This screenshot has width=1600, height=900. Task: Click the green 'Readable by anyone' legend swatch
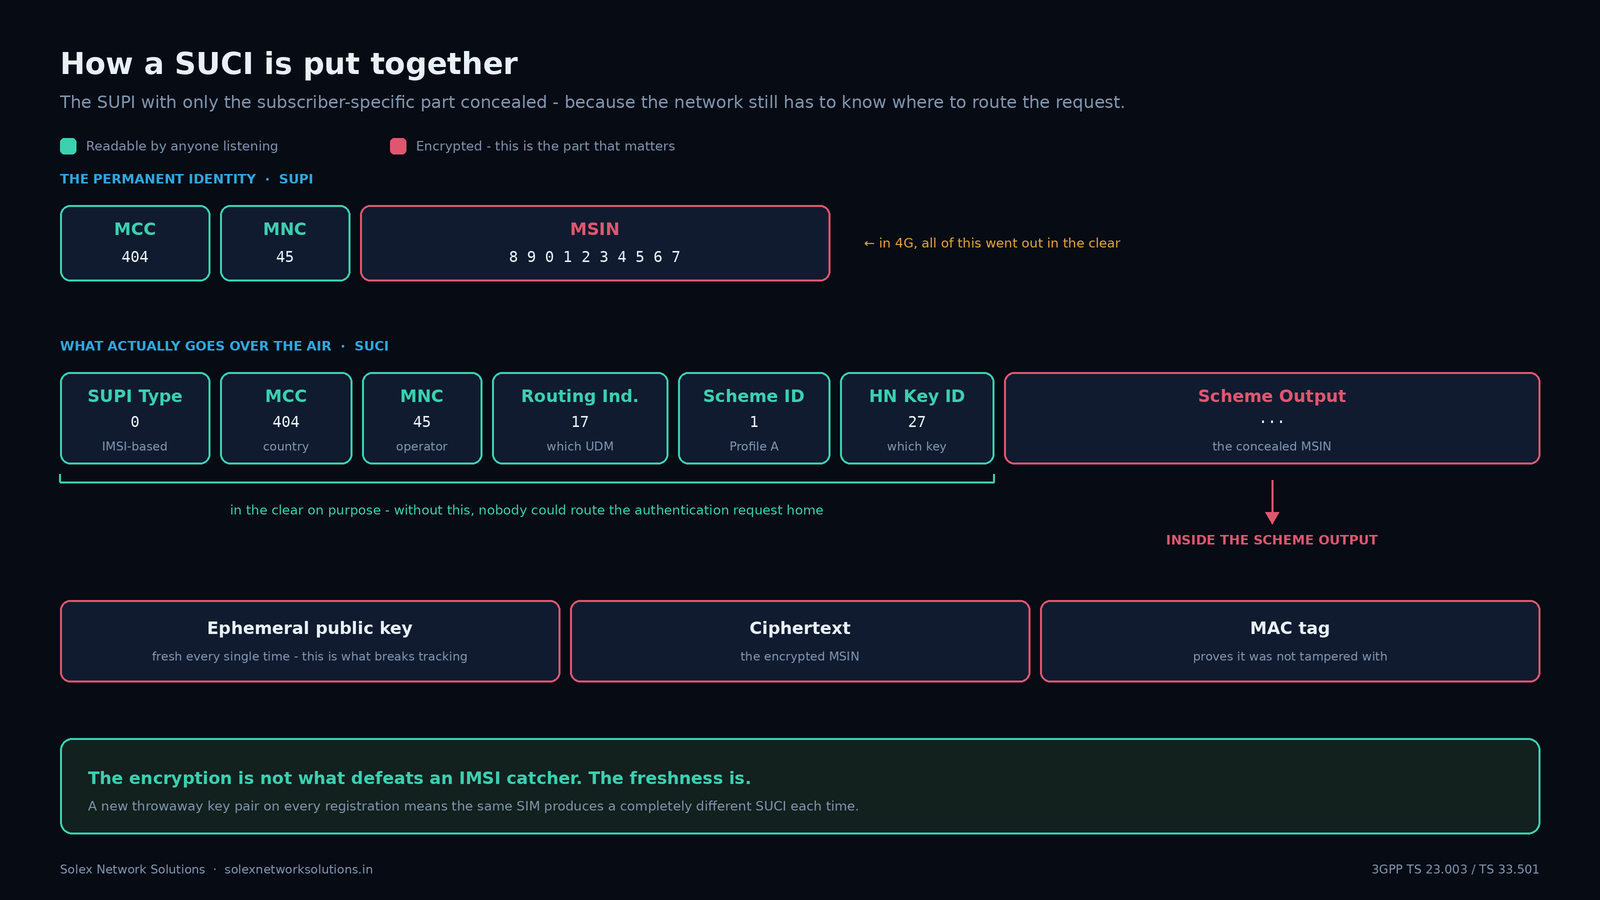[x=68, y=146]
